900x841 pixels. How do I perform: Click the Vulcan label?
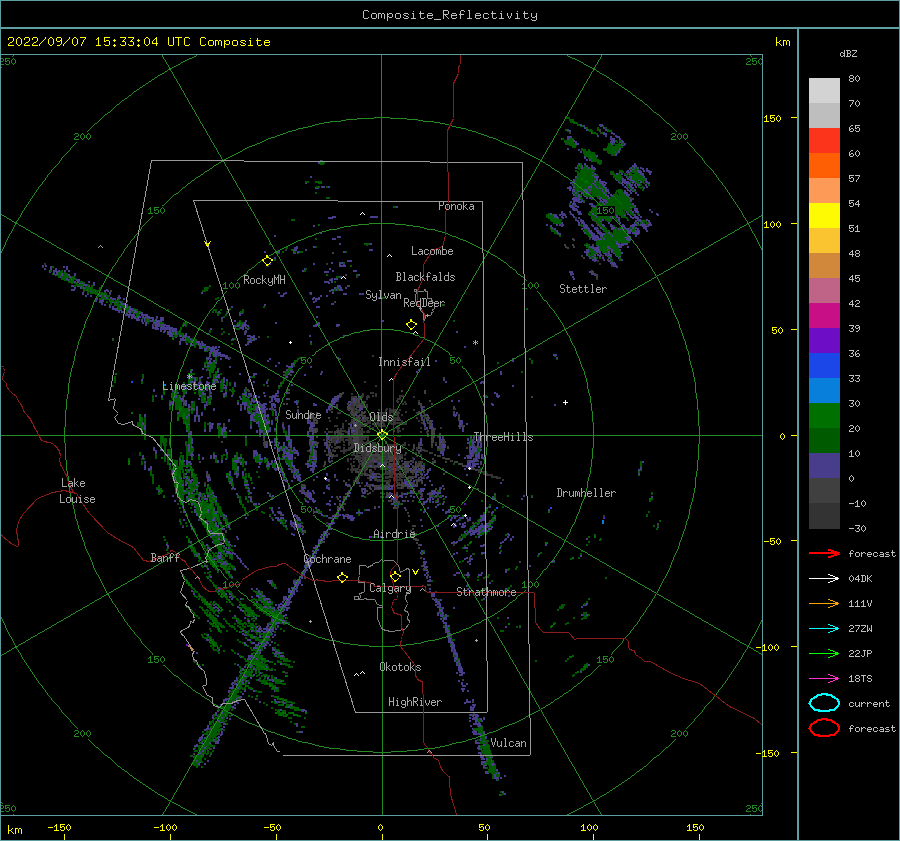click(x=509, y=743)
